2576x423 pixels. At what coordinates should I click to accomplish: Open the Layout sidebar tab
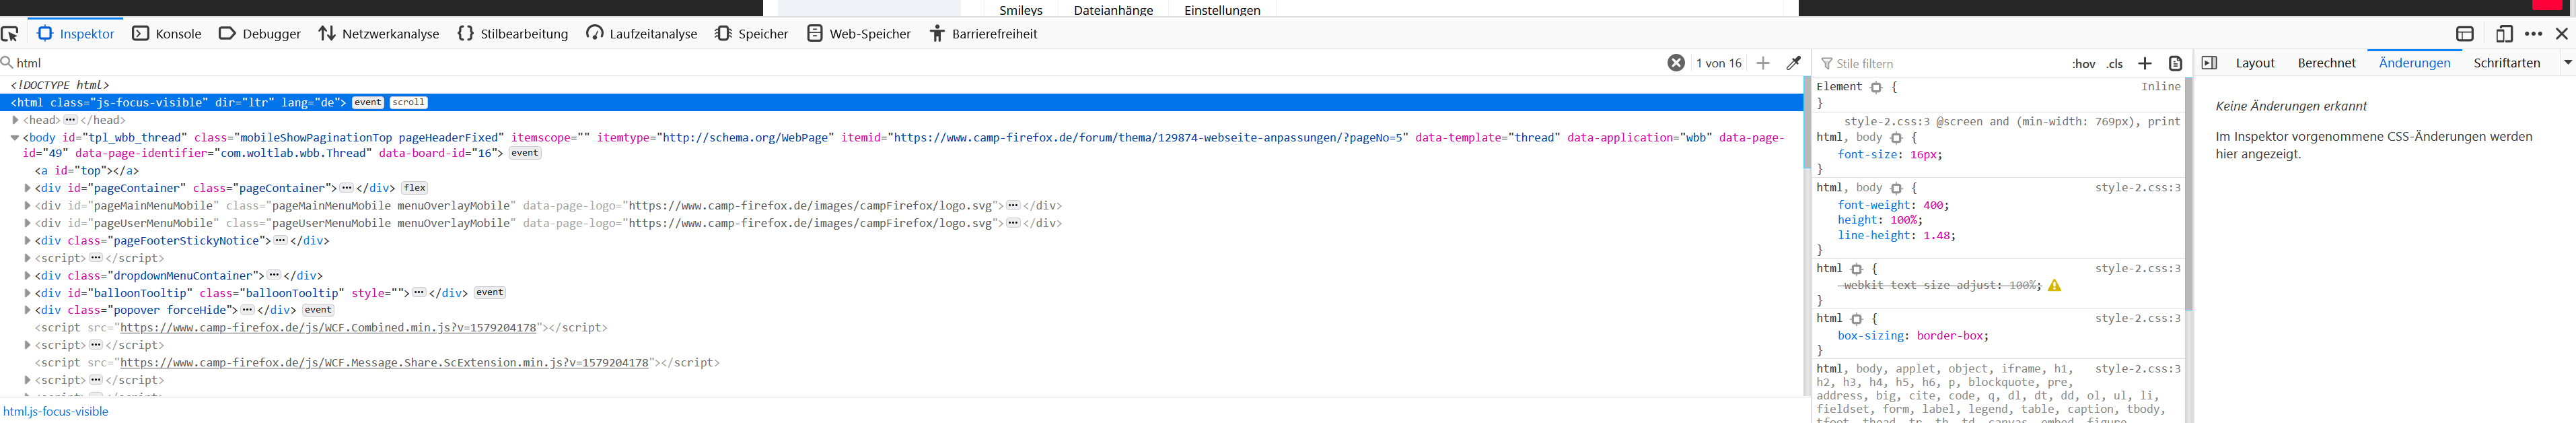(x=2255, y=63)
